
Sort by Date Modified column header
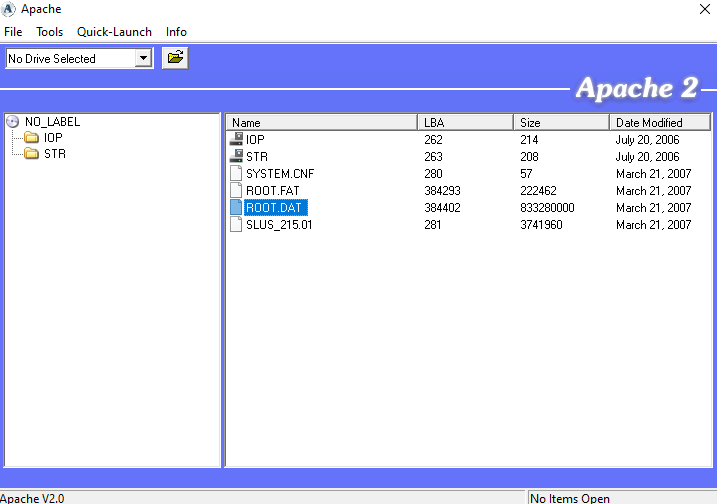click(660, 122)
